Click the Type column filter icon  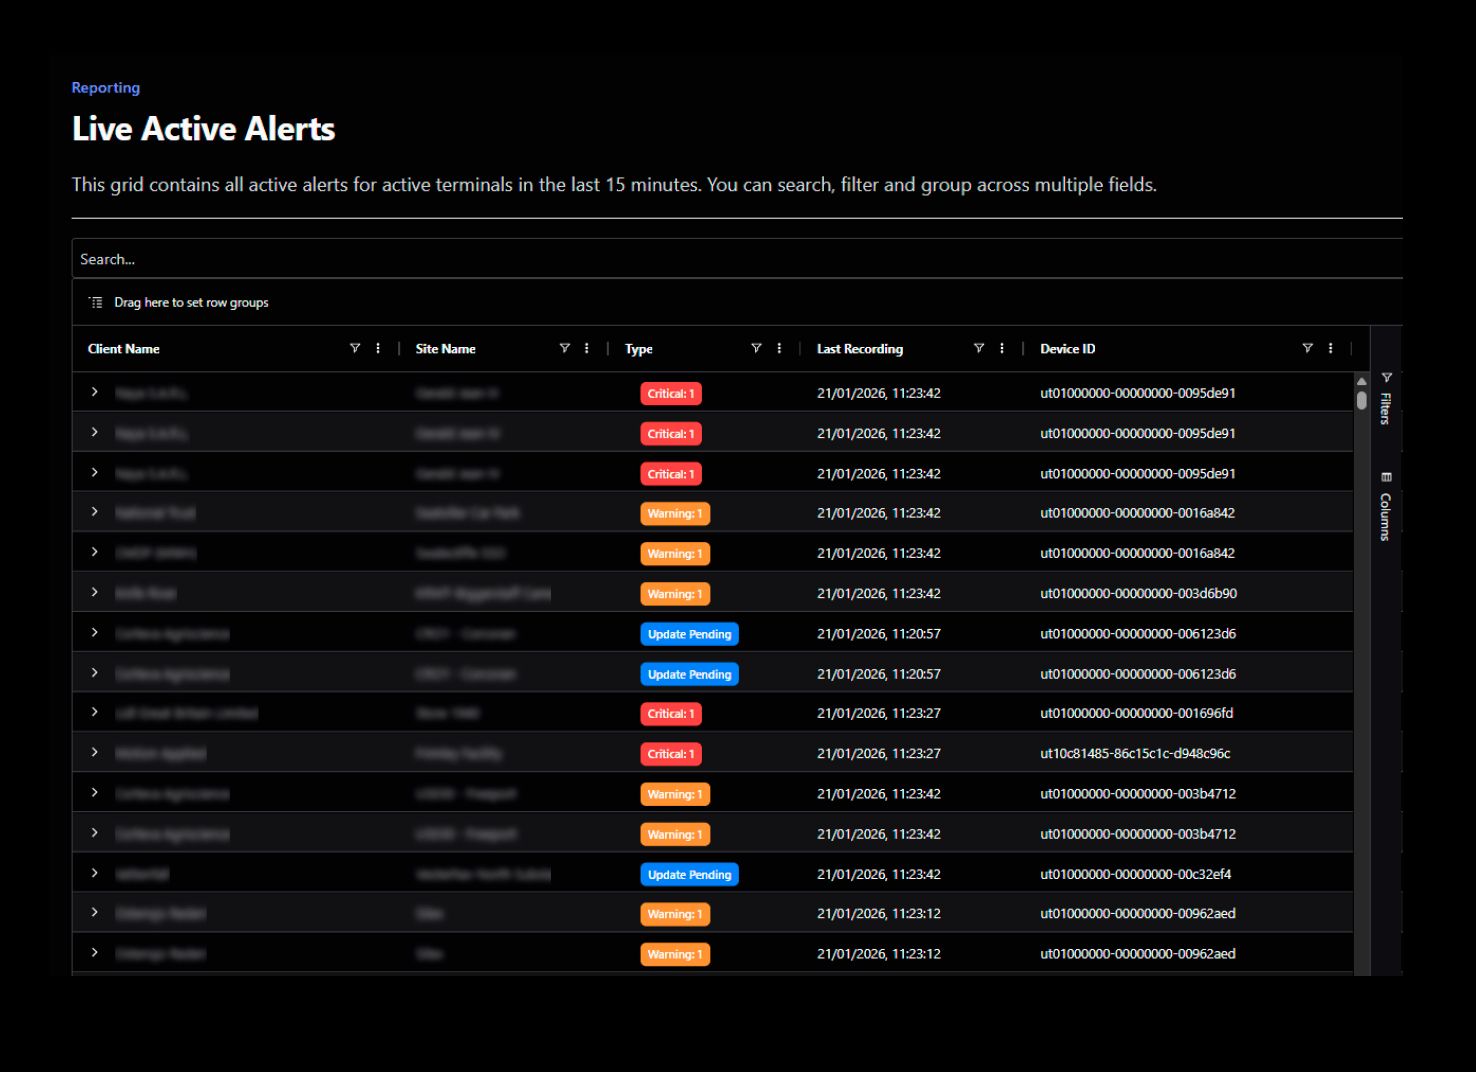[756, 348]
